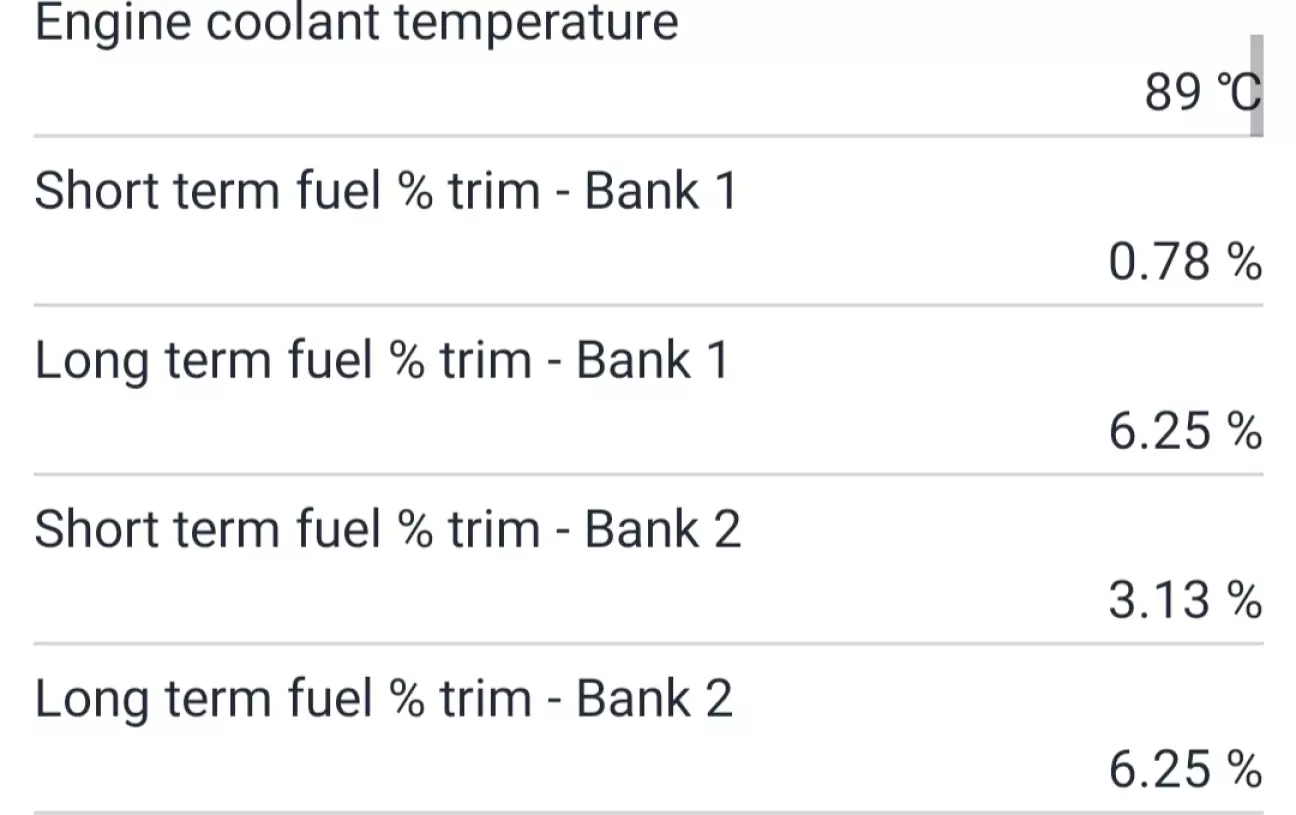Click divider line below Short term Bank 1 row
Viewport: 1296px width, 815px height.
648,304
